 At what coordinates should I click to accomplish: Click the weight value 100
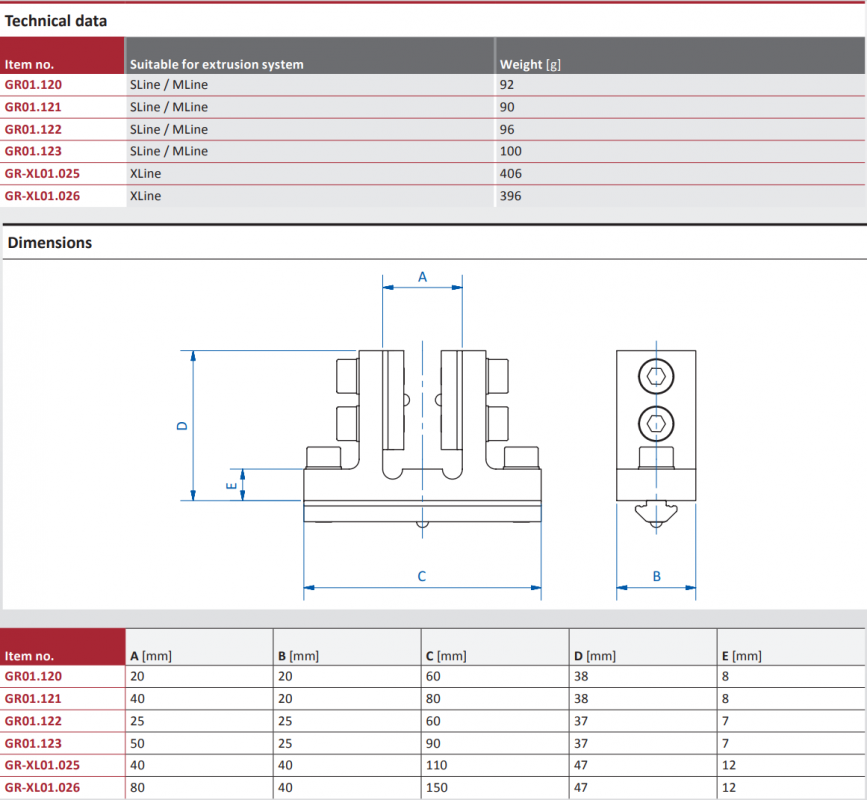[x=510, y=151]
